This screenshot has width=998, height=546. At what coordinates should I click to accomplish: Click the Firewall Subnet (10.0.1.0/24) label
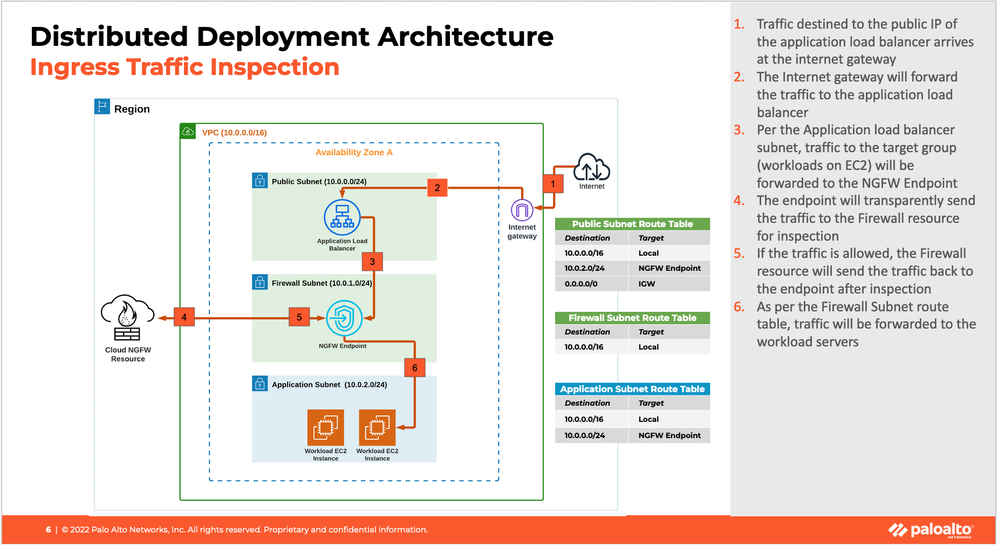click(x=321, y=283)
